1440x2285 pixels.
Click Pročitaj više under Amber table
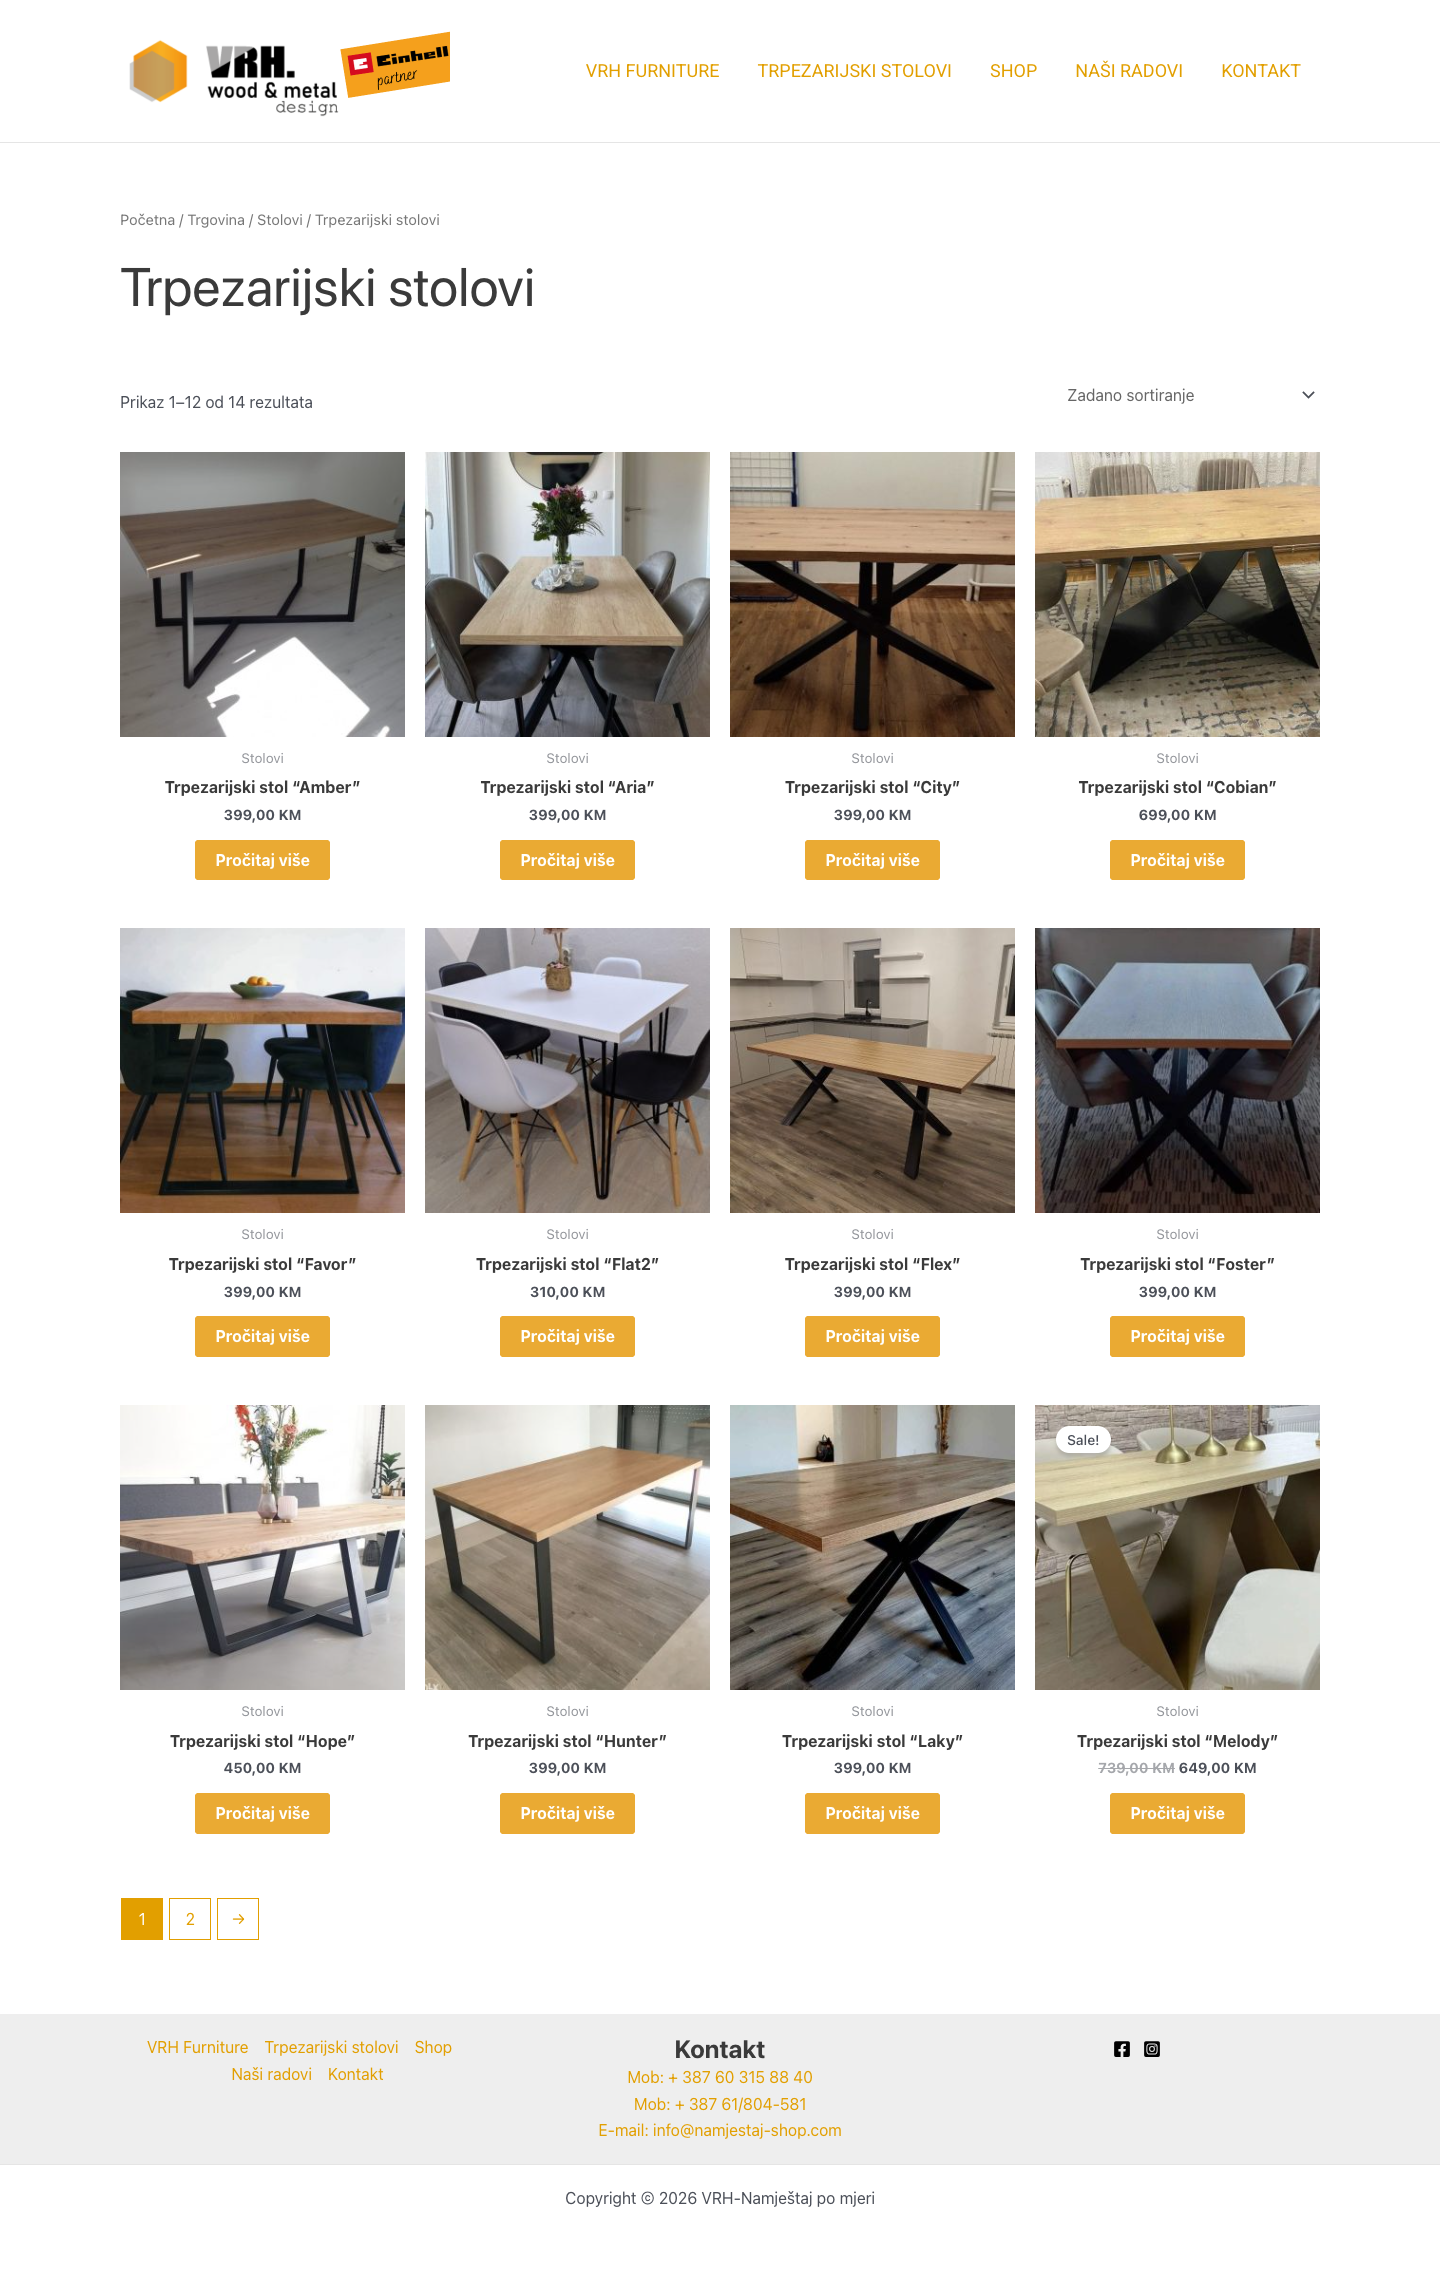(262, 860)
